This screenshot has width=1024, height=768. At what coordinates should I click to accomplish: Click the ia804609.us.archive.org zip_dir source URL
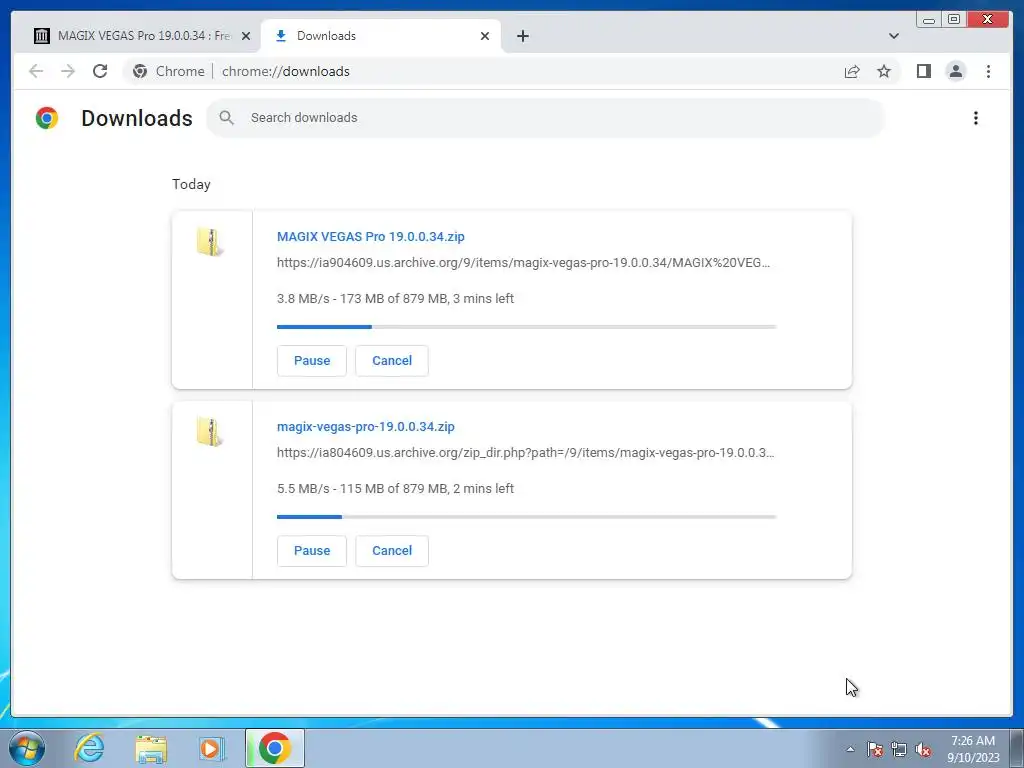[x=525, y=453]
